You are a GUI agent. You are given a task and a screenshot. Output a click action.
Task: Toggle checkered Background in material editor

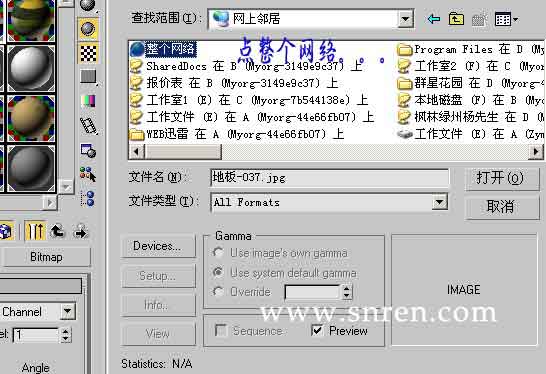(x=88, y=53)
